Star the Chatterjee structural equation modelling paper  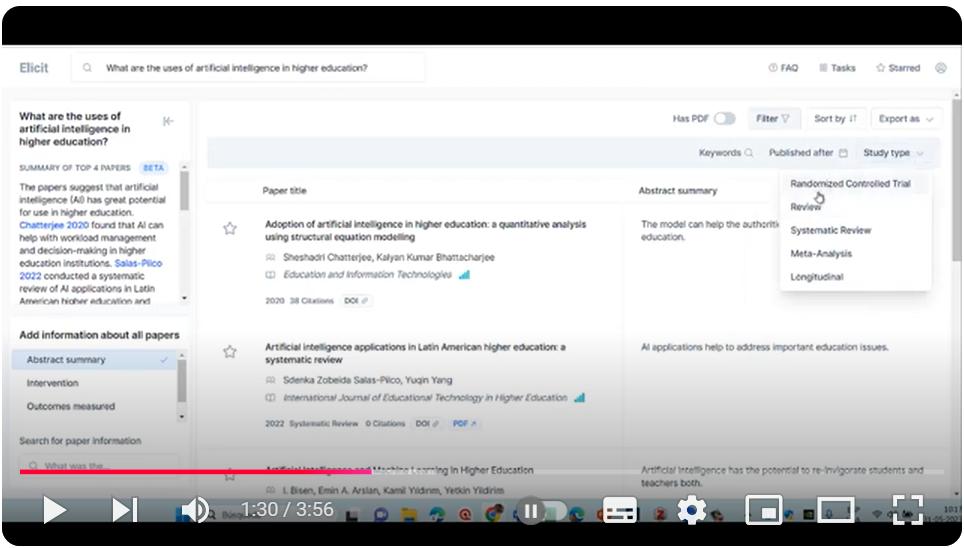click(x=230, y=229)
